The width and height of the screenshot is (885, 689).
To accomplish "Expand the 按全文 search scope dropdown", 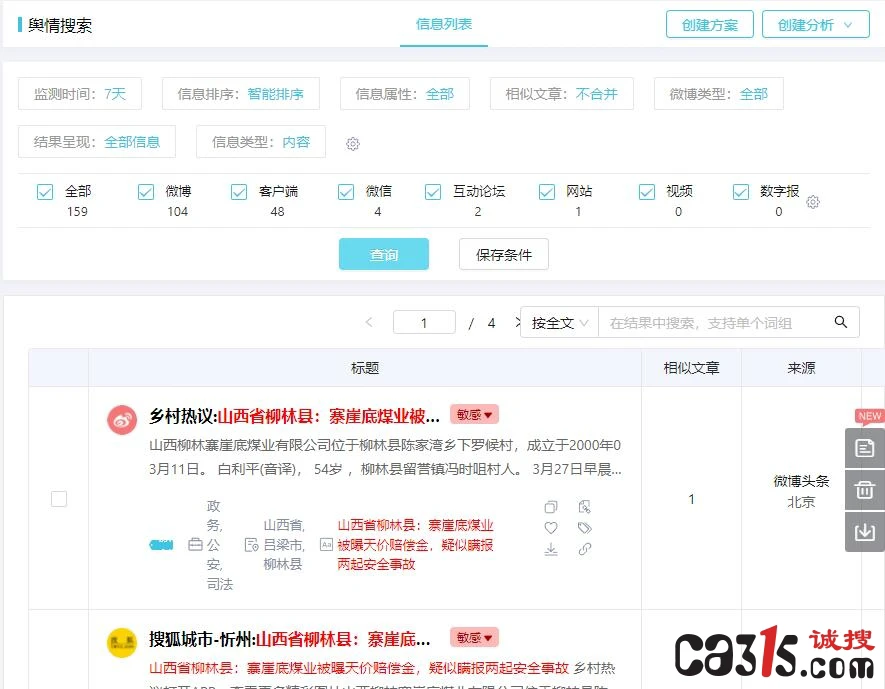I will click(559, 322).
